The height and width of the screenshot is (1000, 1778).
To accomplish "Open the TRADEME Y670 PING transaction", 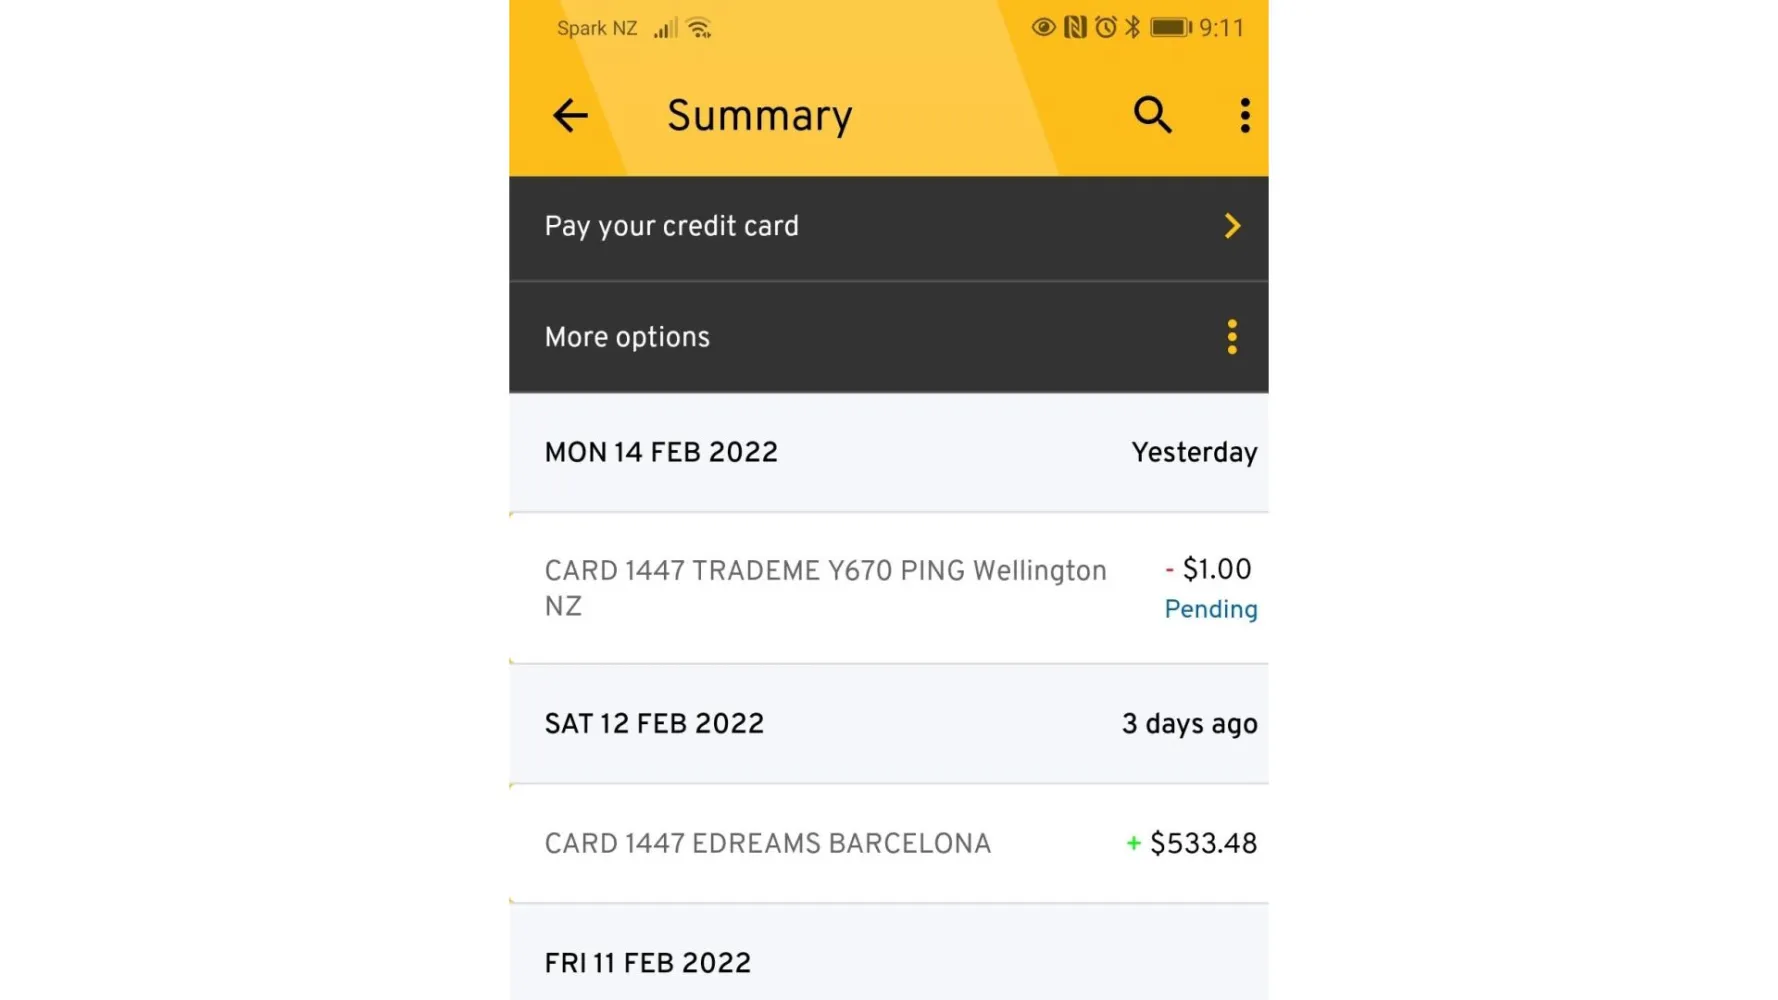I will coord(825,588).
